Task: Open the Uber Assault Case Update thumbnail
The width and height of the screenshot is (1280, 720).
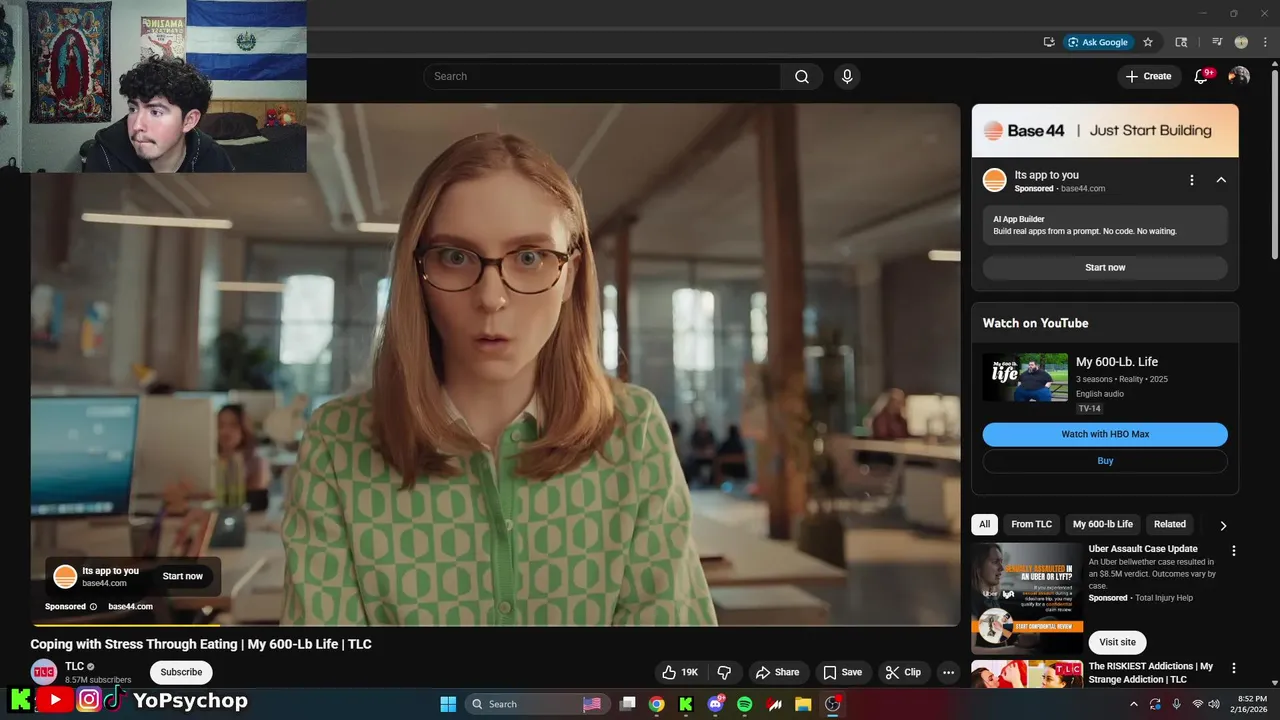Action: pos(1027,599)
